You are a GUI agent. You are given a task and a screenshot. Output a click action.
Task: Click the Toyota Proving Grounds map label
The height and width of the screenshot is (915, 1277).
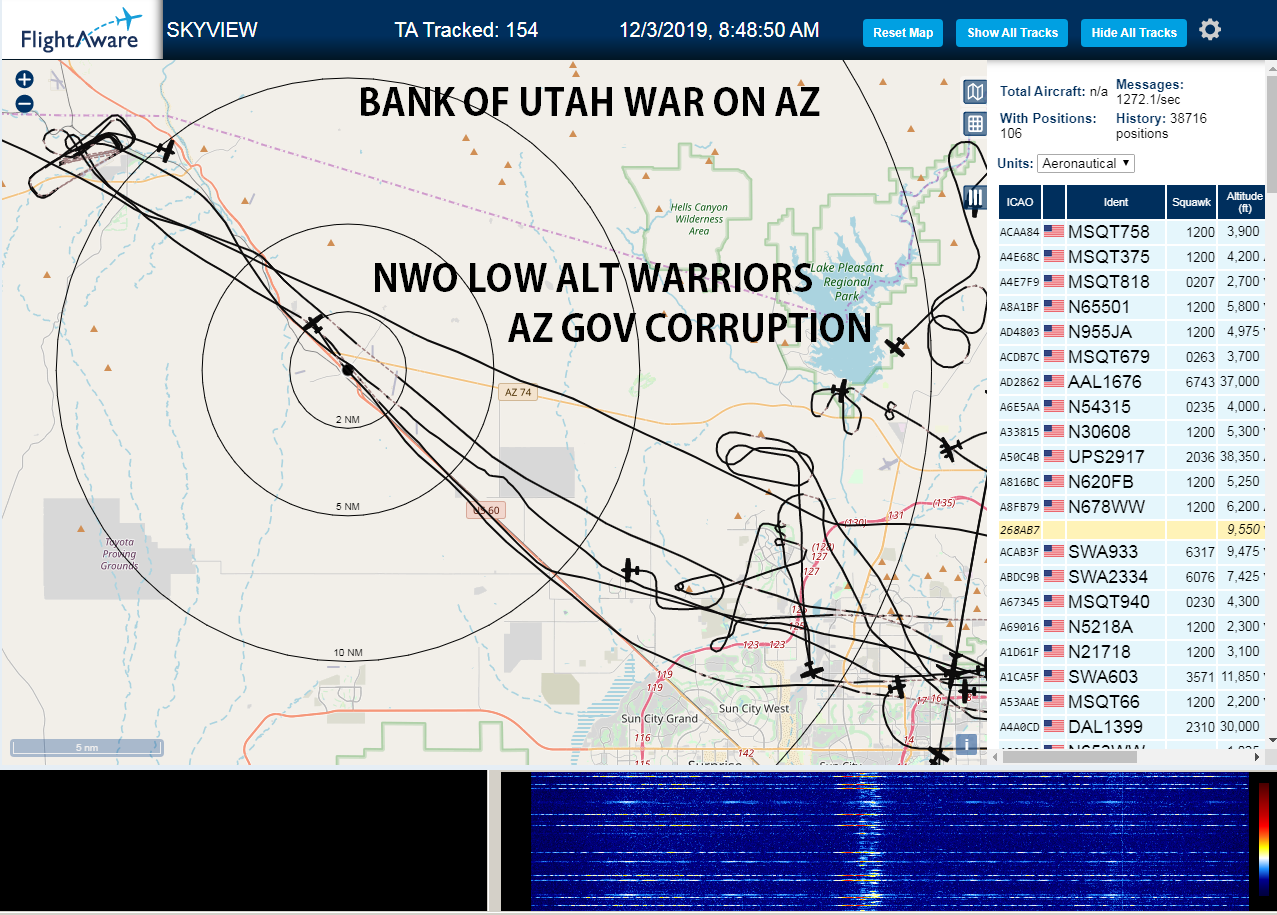[119, 554]
